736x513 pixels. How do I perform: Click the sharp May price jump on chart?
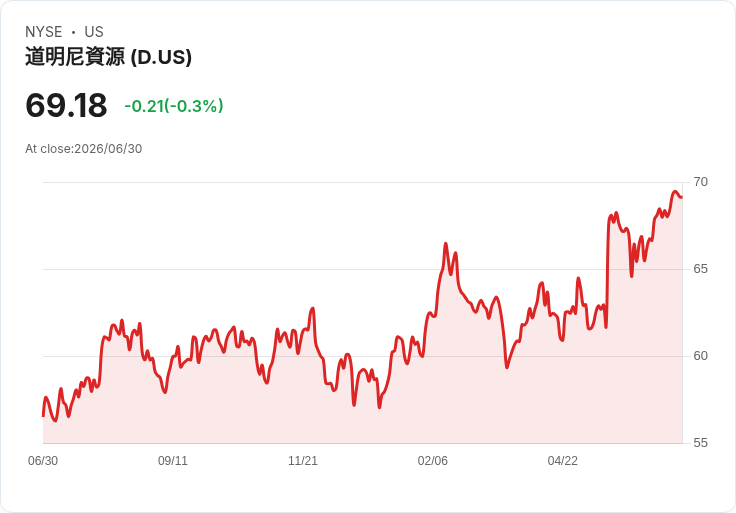(607, 272)
